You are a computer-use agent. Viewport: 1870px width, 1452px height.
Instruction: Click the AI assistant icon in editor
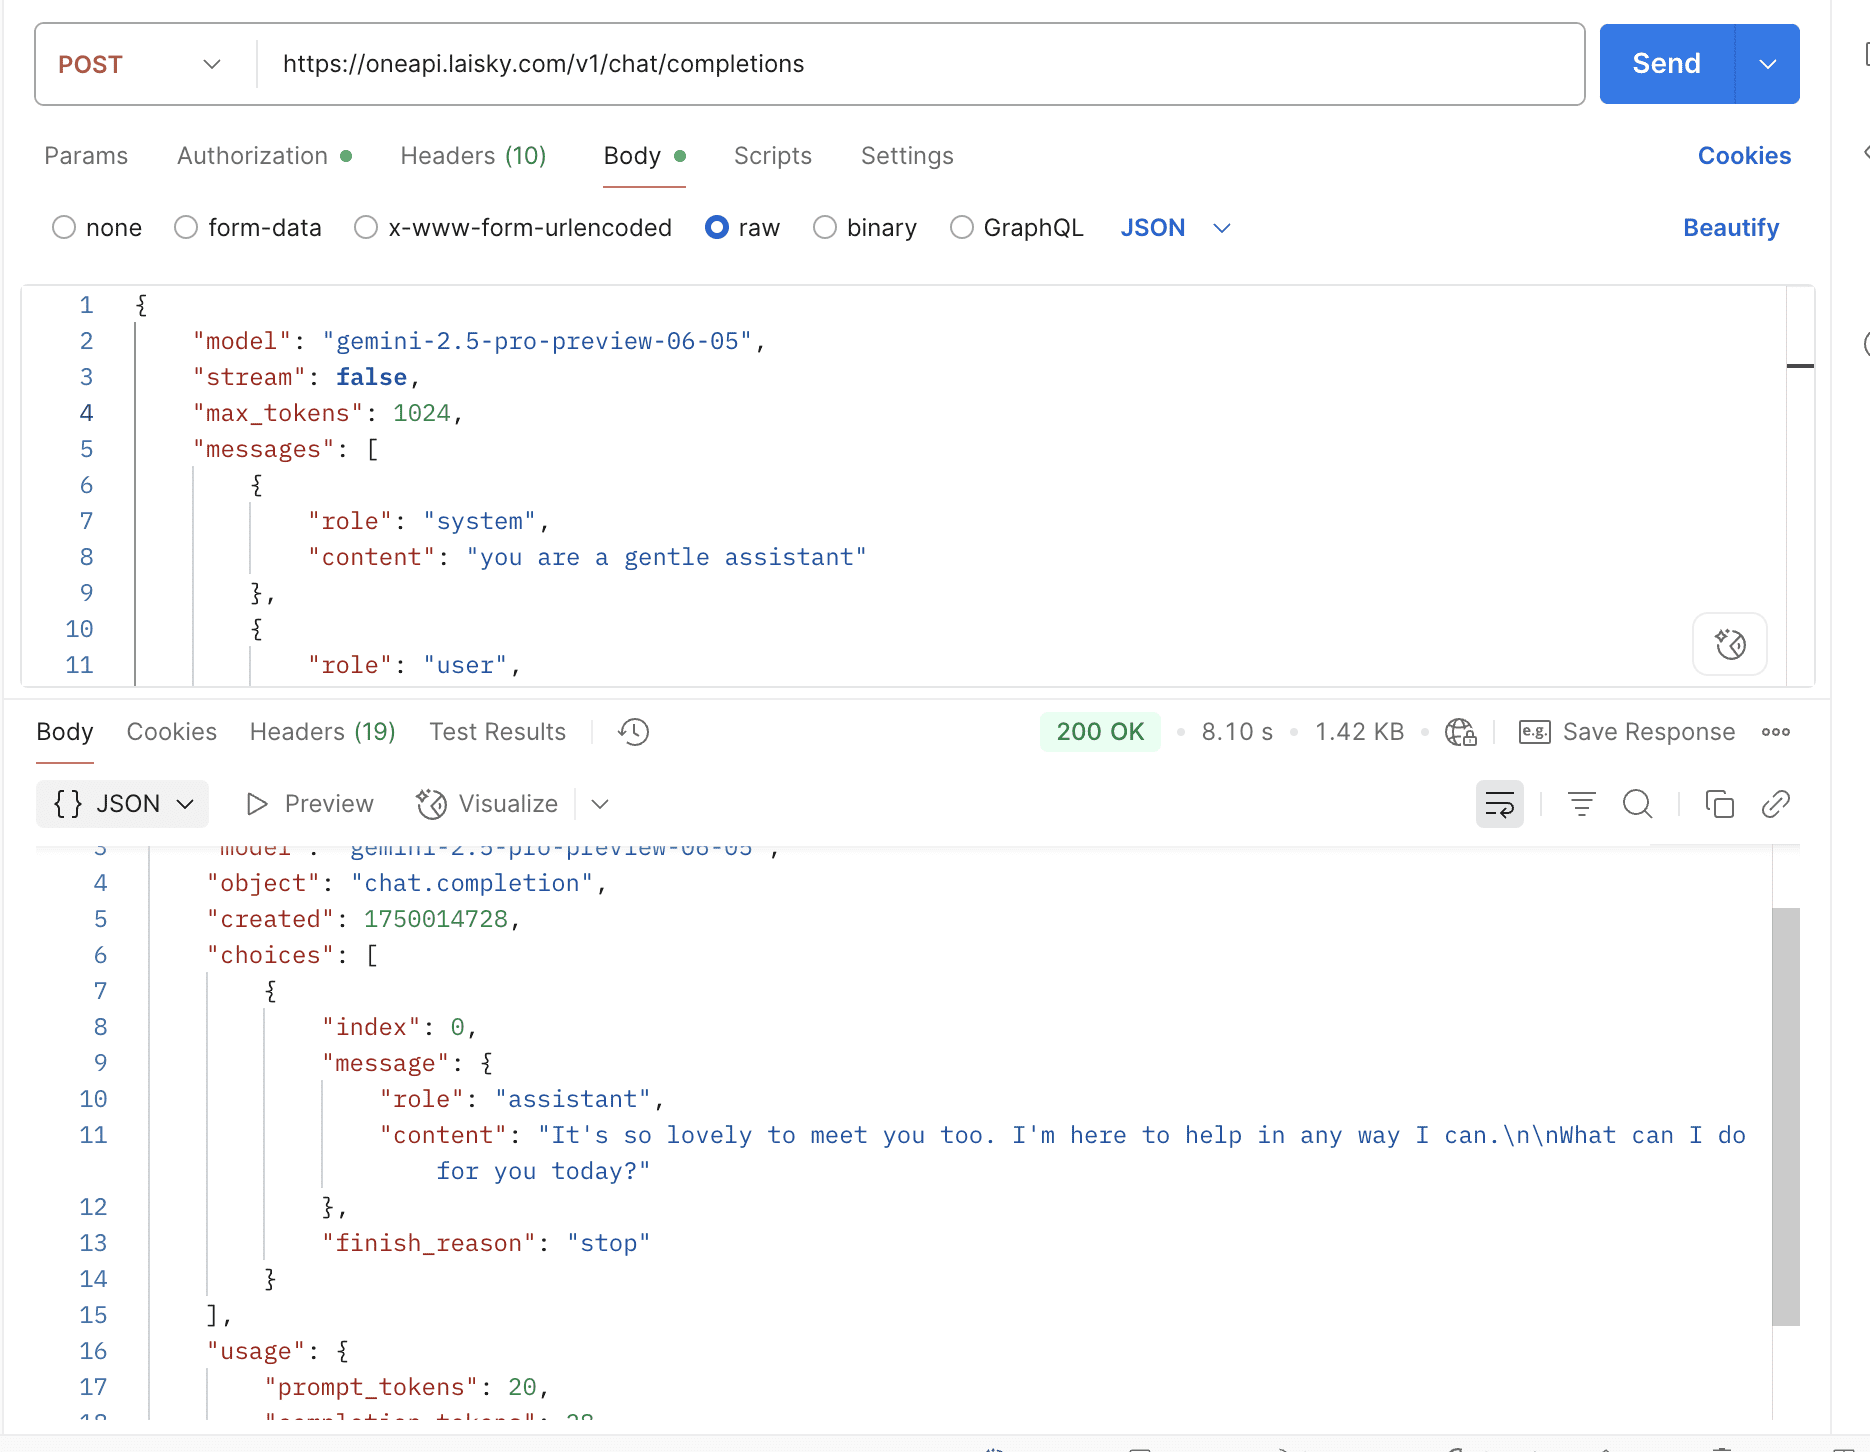(1729, 644)
